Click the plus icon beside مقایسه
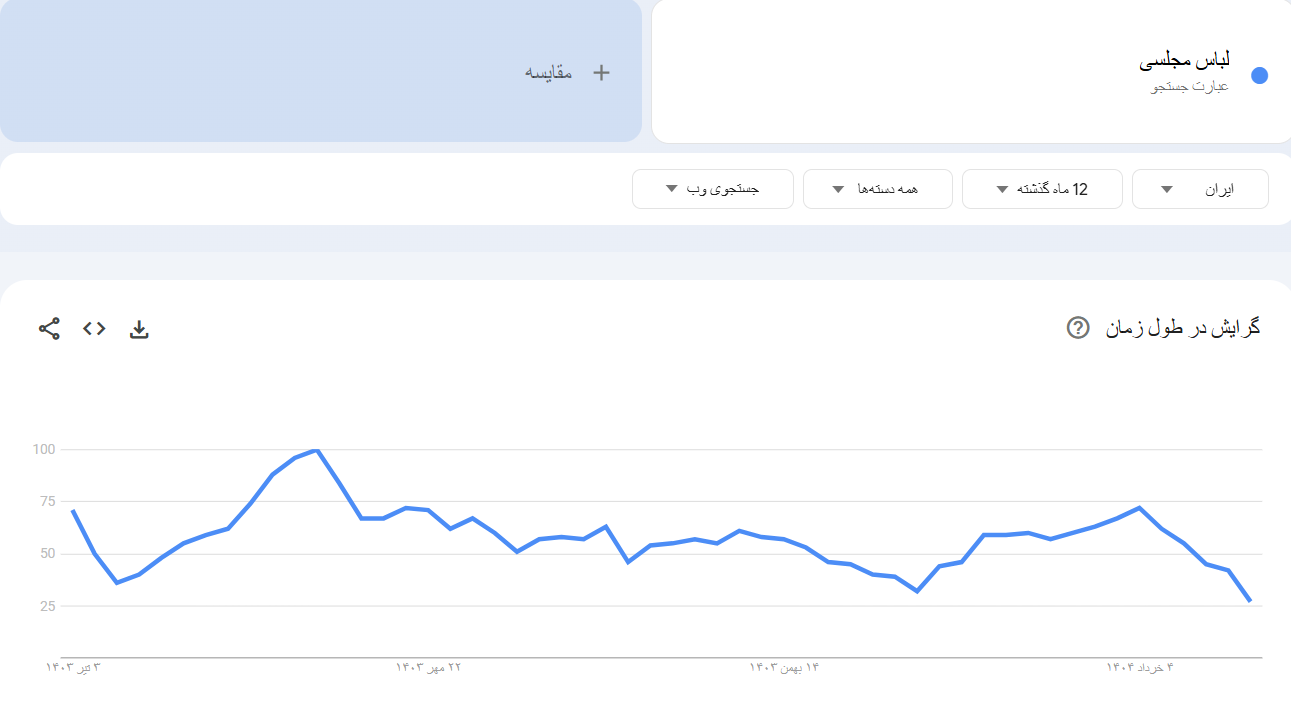Screen dimensions: 1291x710 [x=601, y=72]
